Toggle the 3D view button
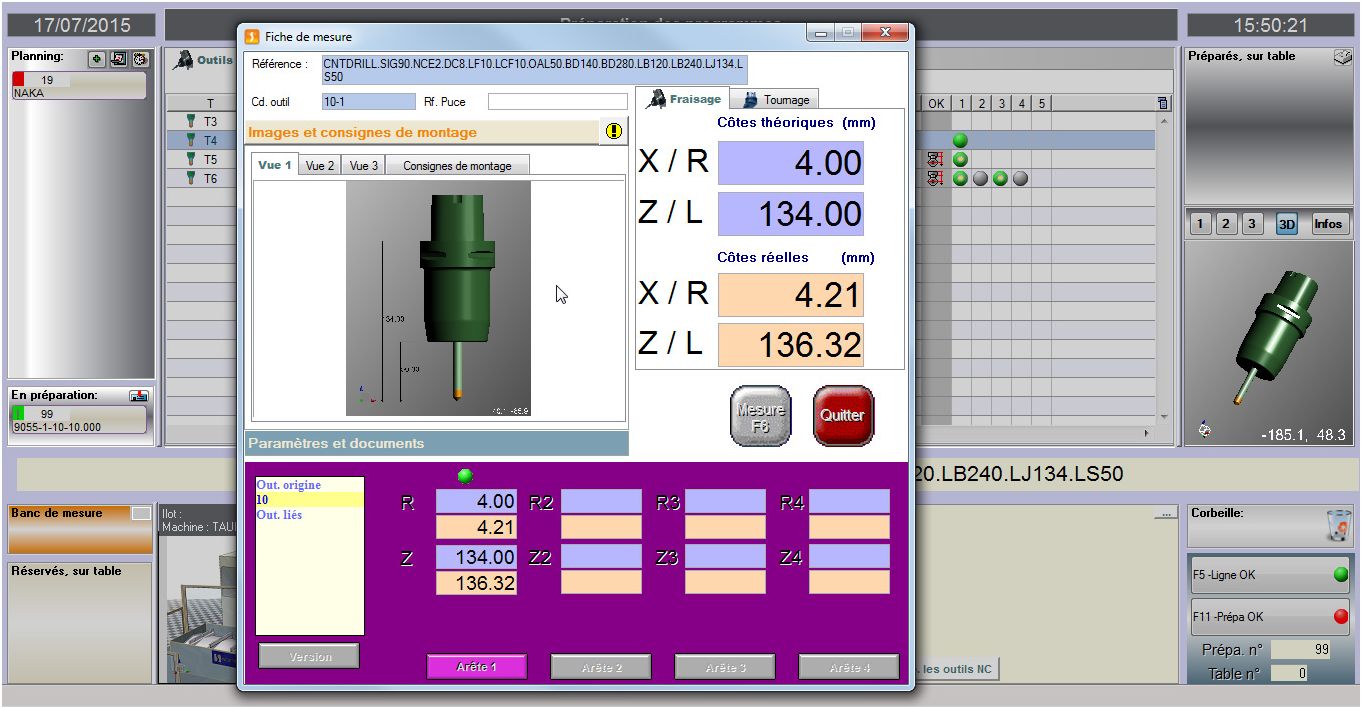 pos(1287,223)
